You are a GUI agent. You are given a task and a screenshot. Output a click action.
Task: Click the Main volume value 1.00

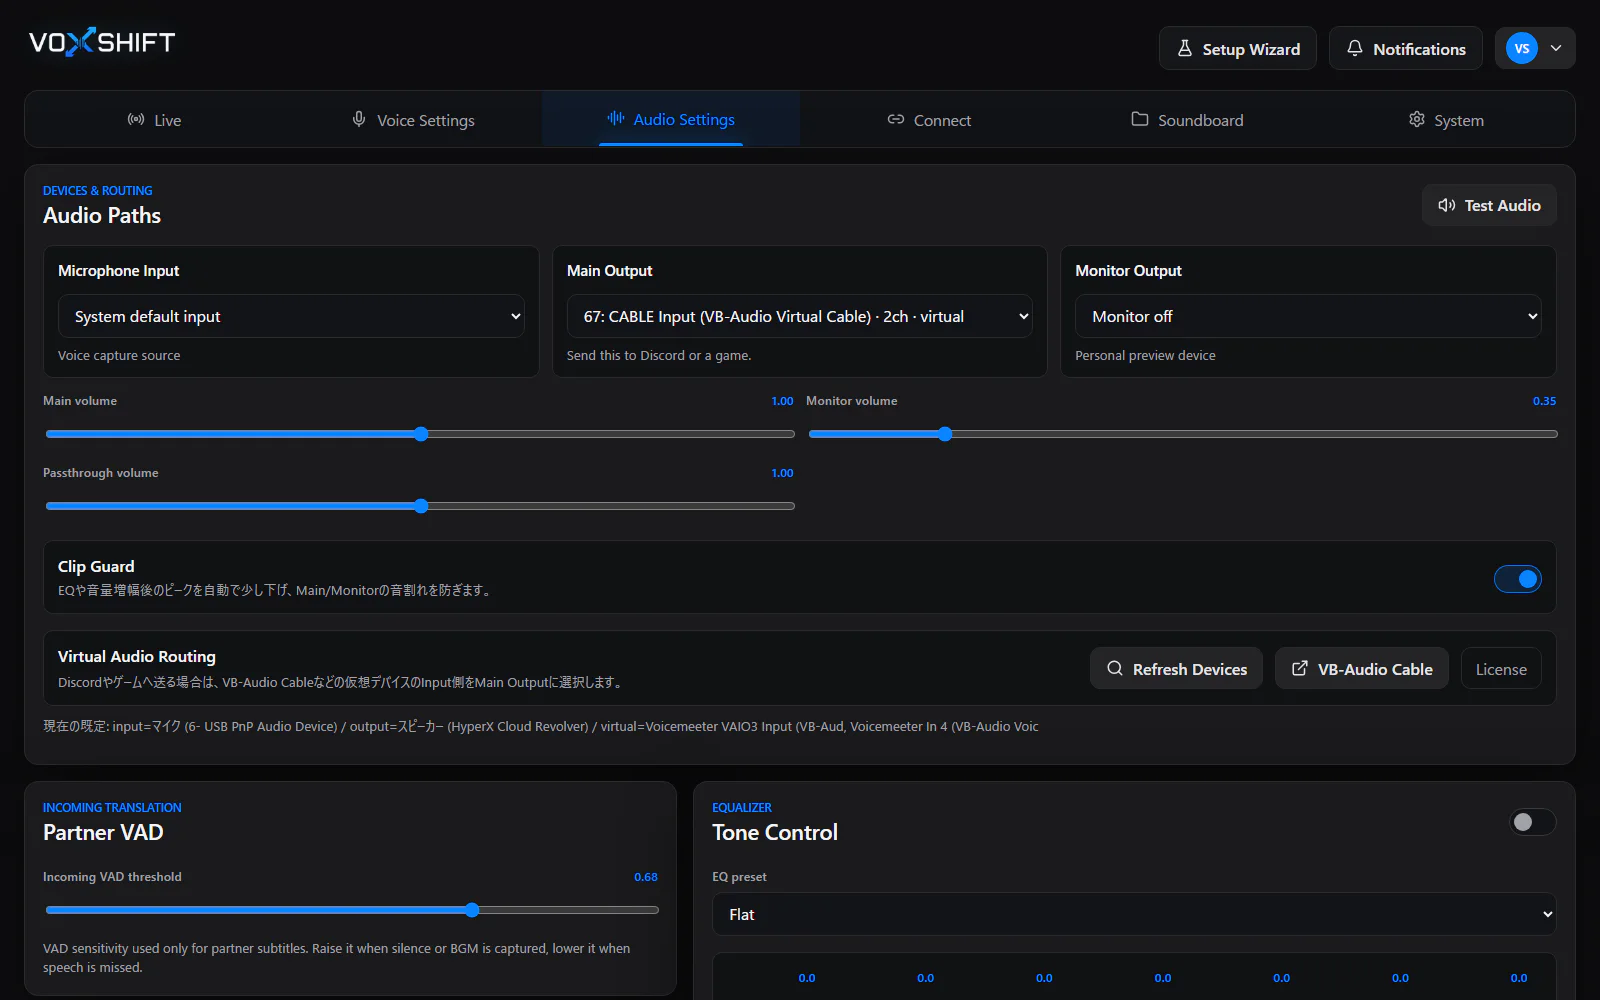coord(782,401)
